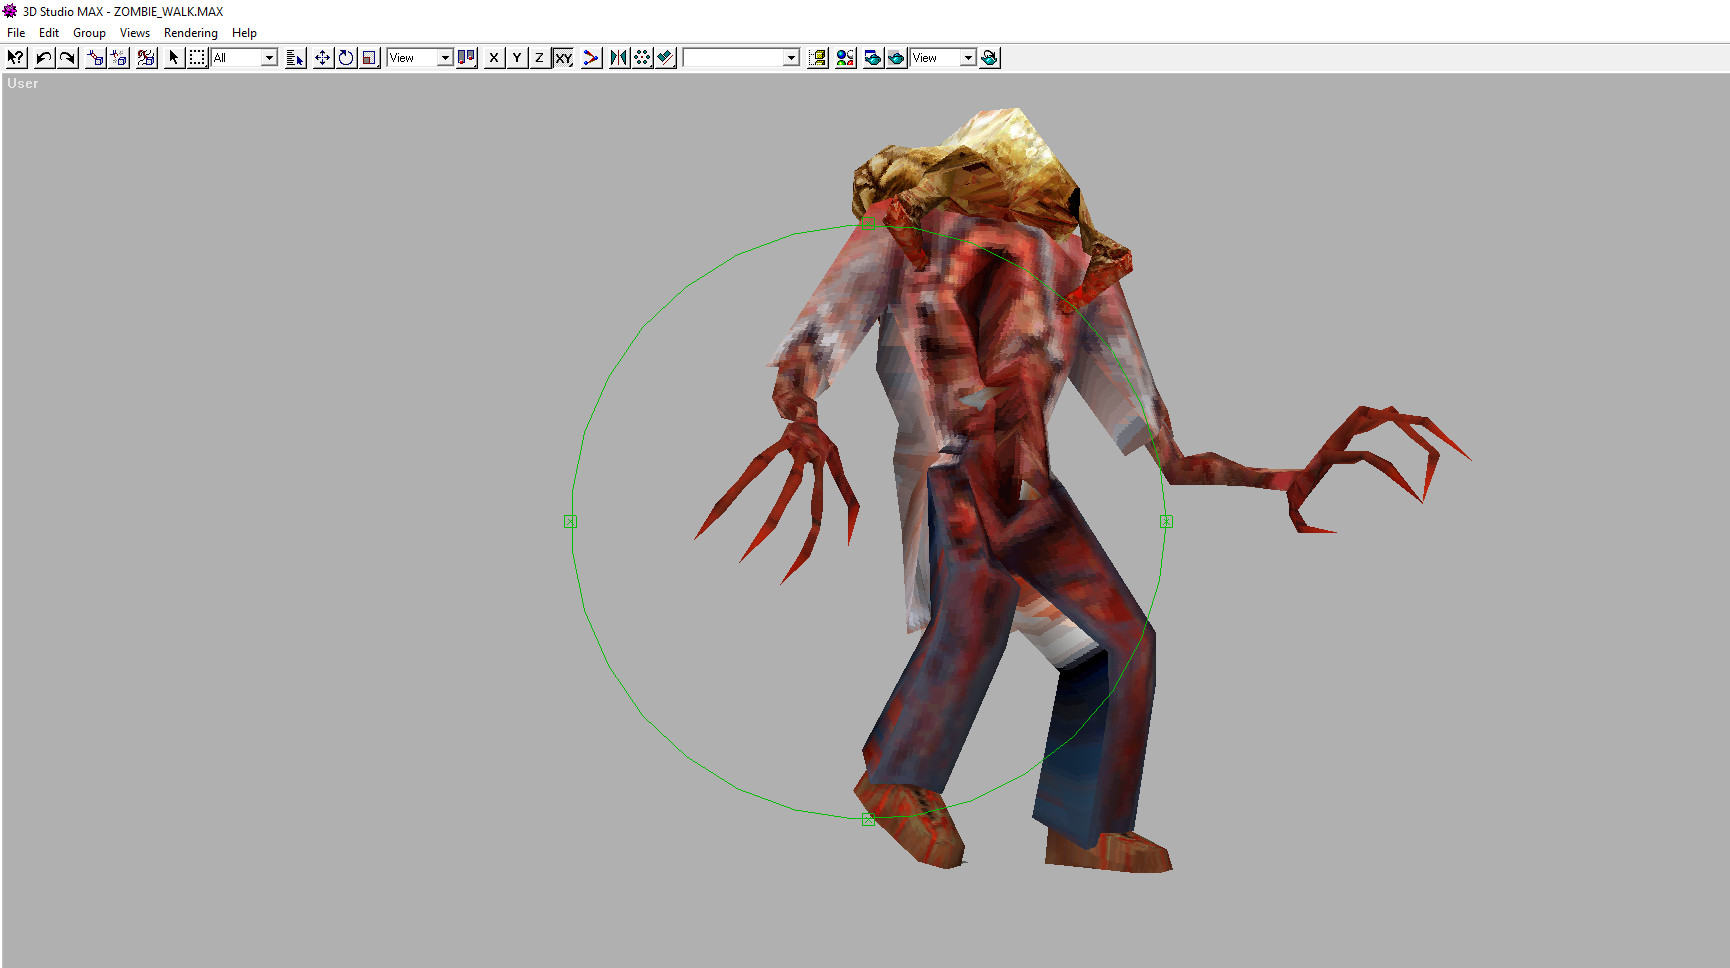The image size is (1730, 968).
Task: Open the Views menu
Action: (x=134, y=32)
